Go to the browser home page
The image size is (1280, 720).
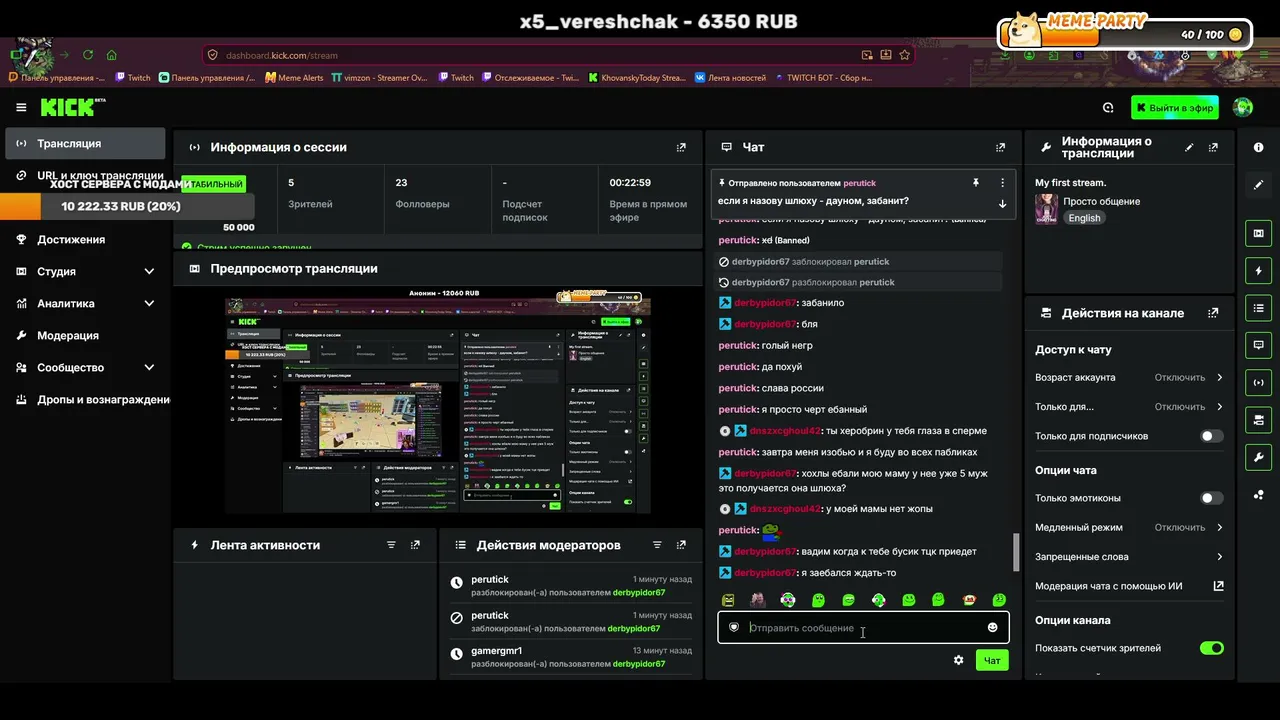click(111, 55)
